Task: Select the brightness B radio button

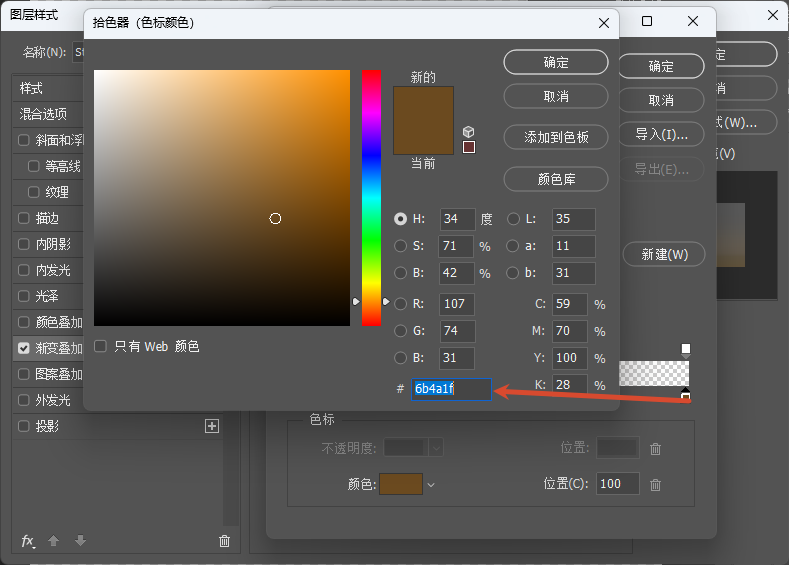Action: coord(401,273)
